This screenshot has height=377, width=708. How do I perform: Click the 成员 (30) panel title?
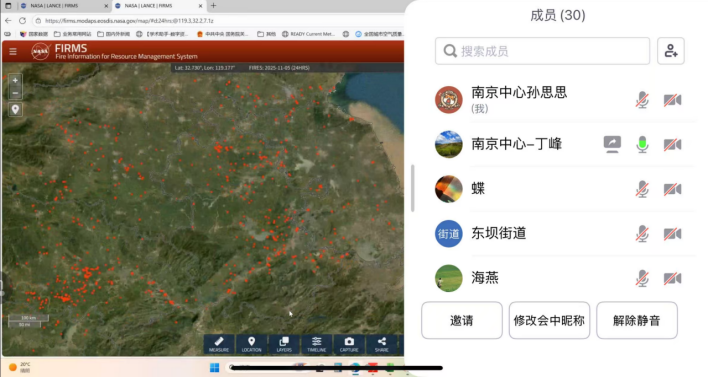pos(558,15)
